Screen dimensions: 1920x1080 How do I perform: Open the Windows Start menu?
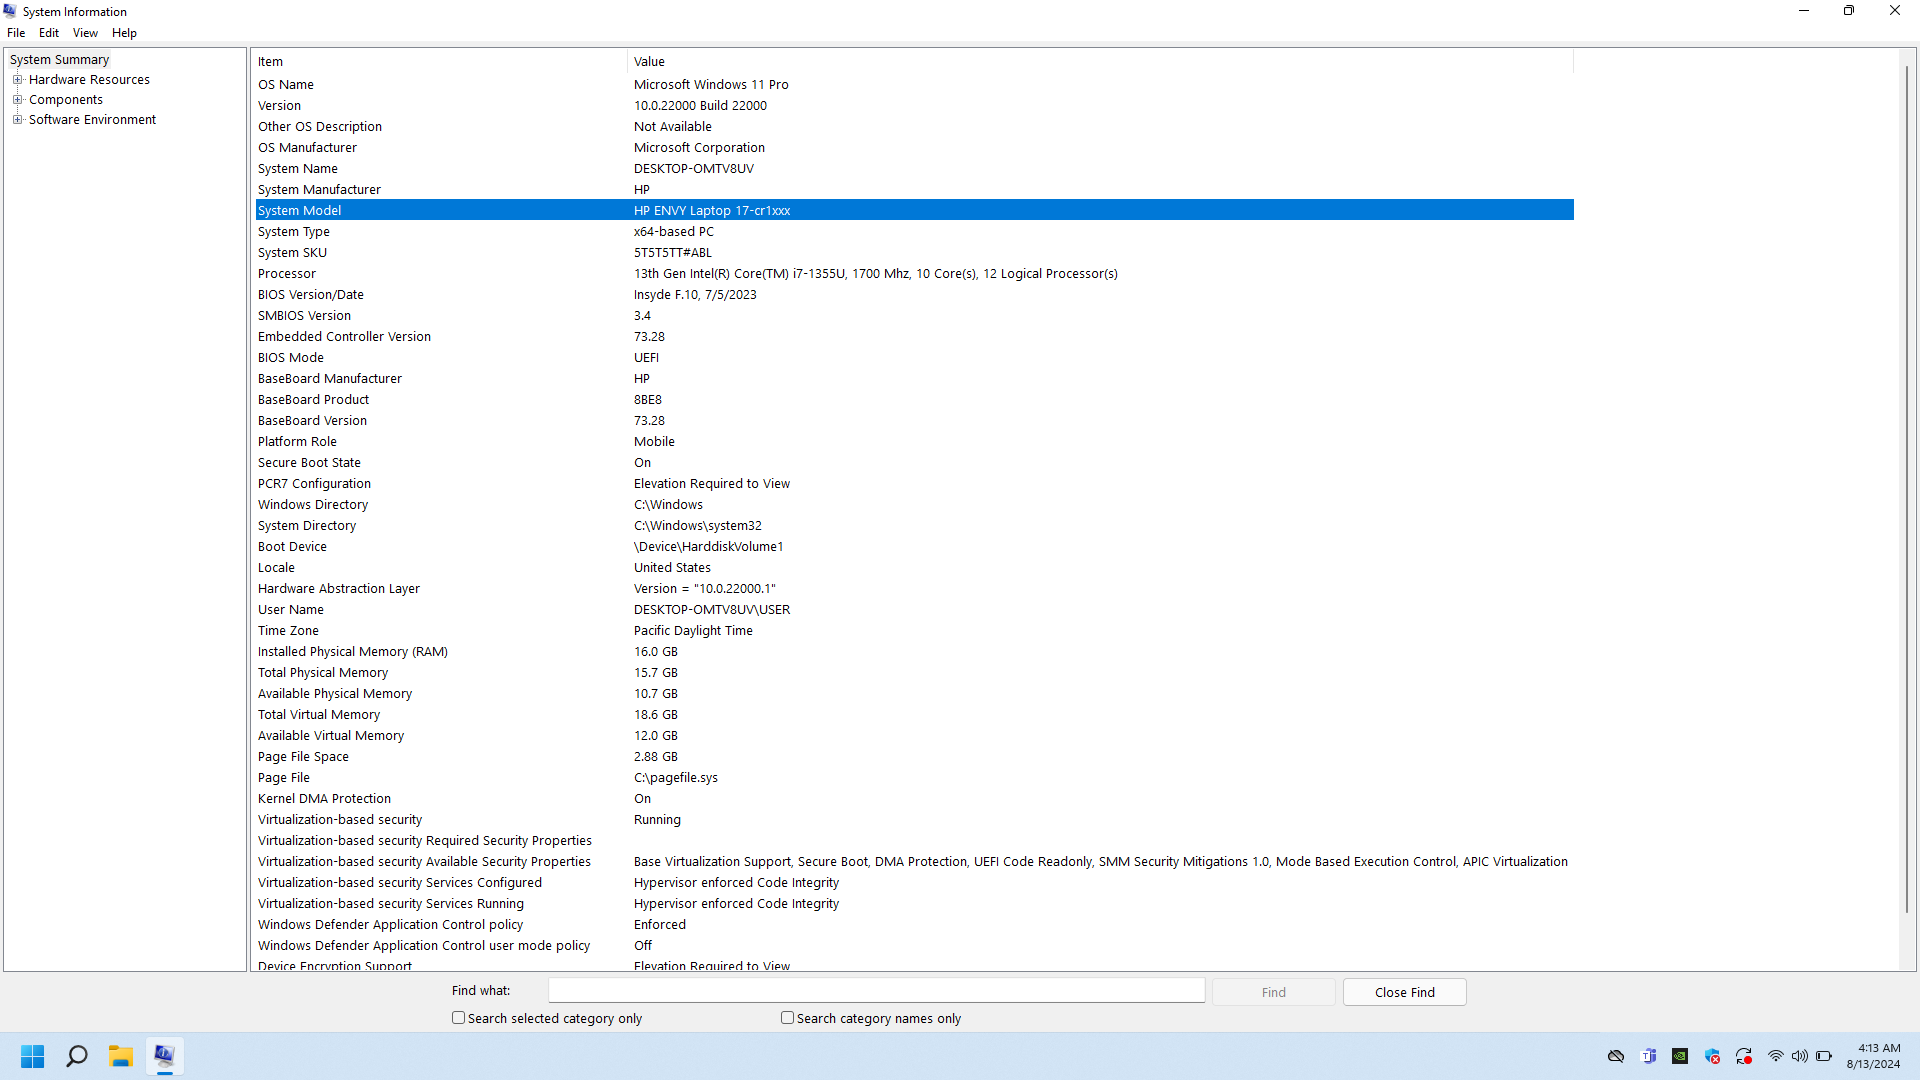point(33,1056)
